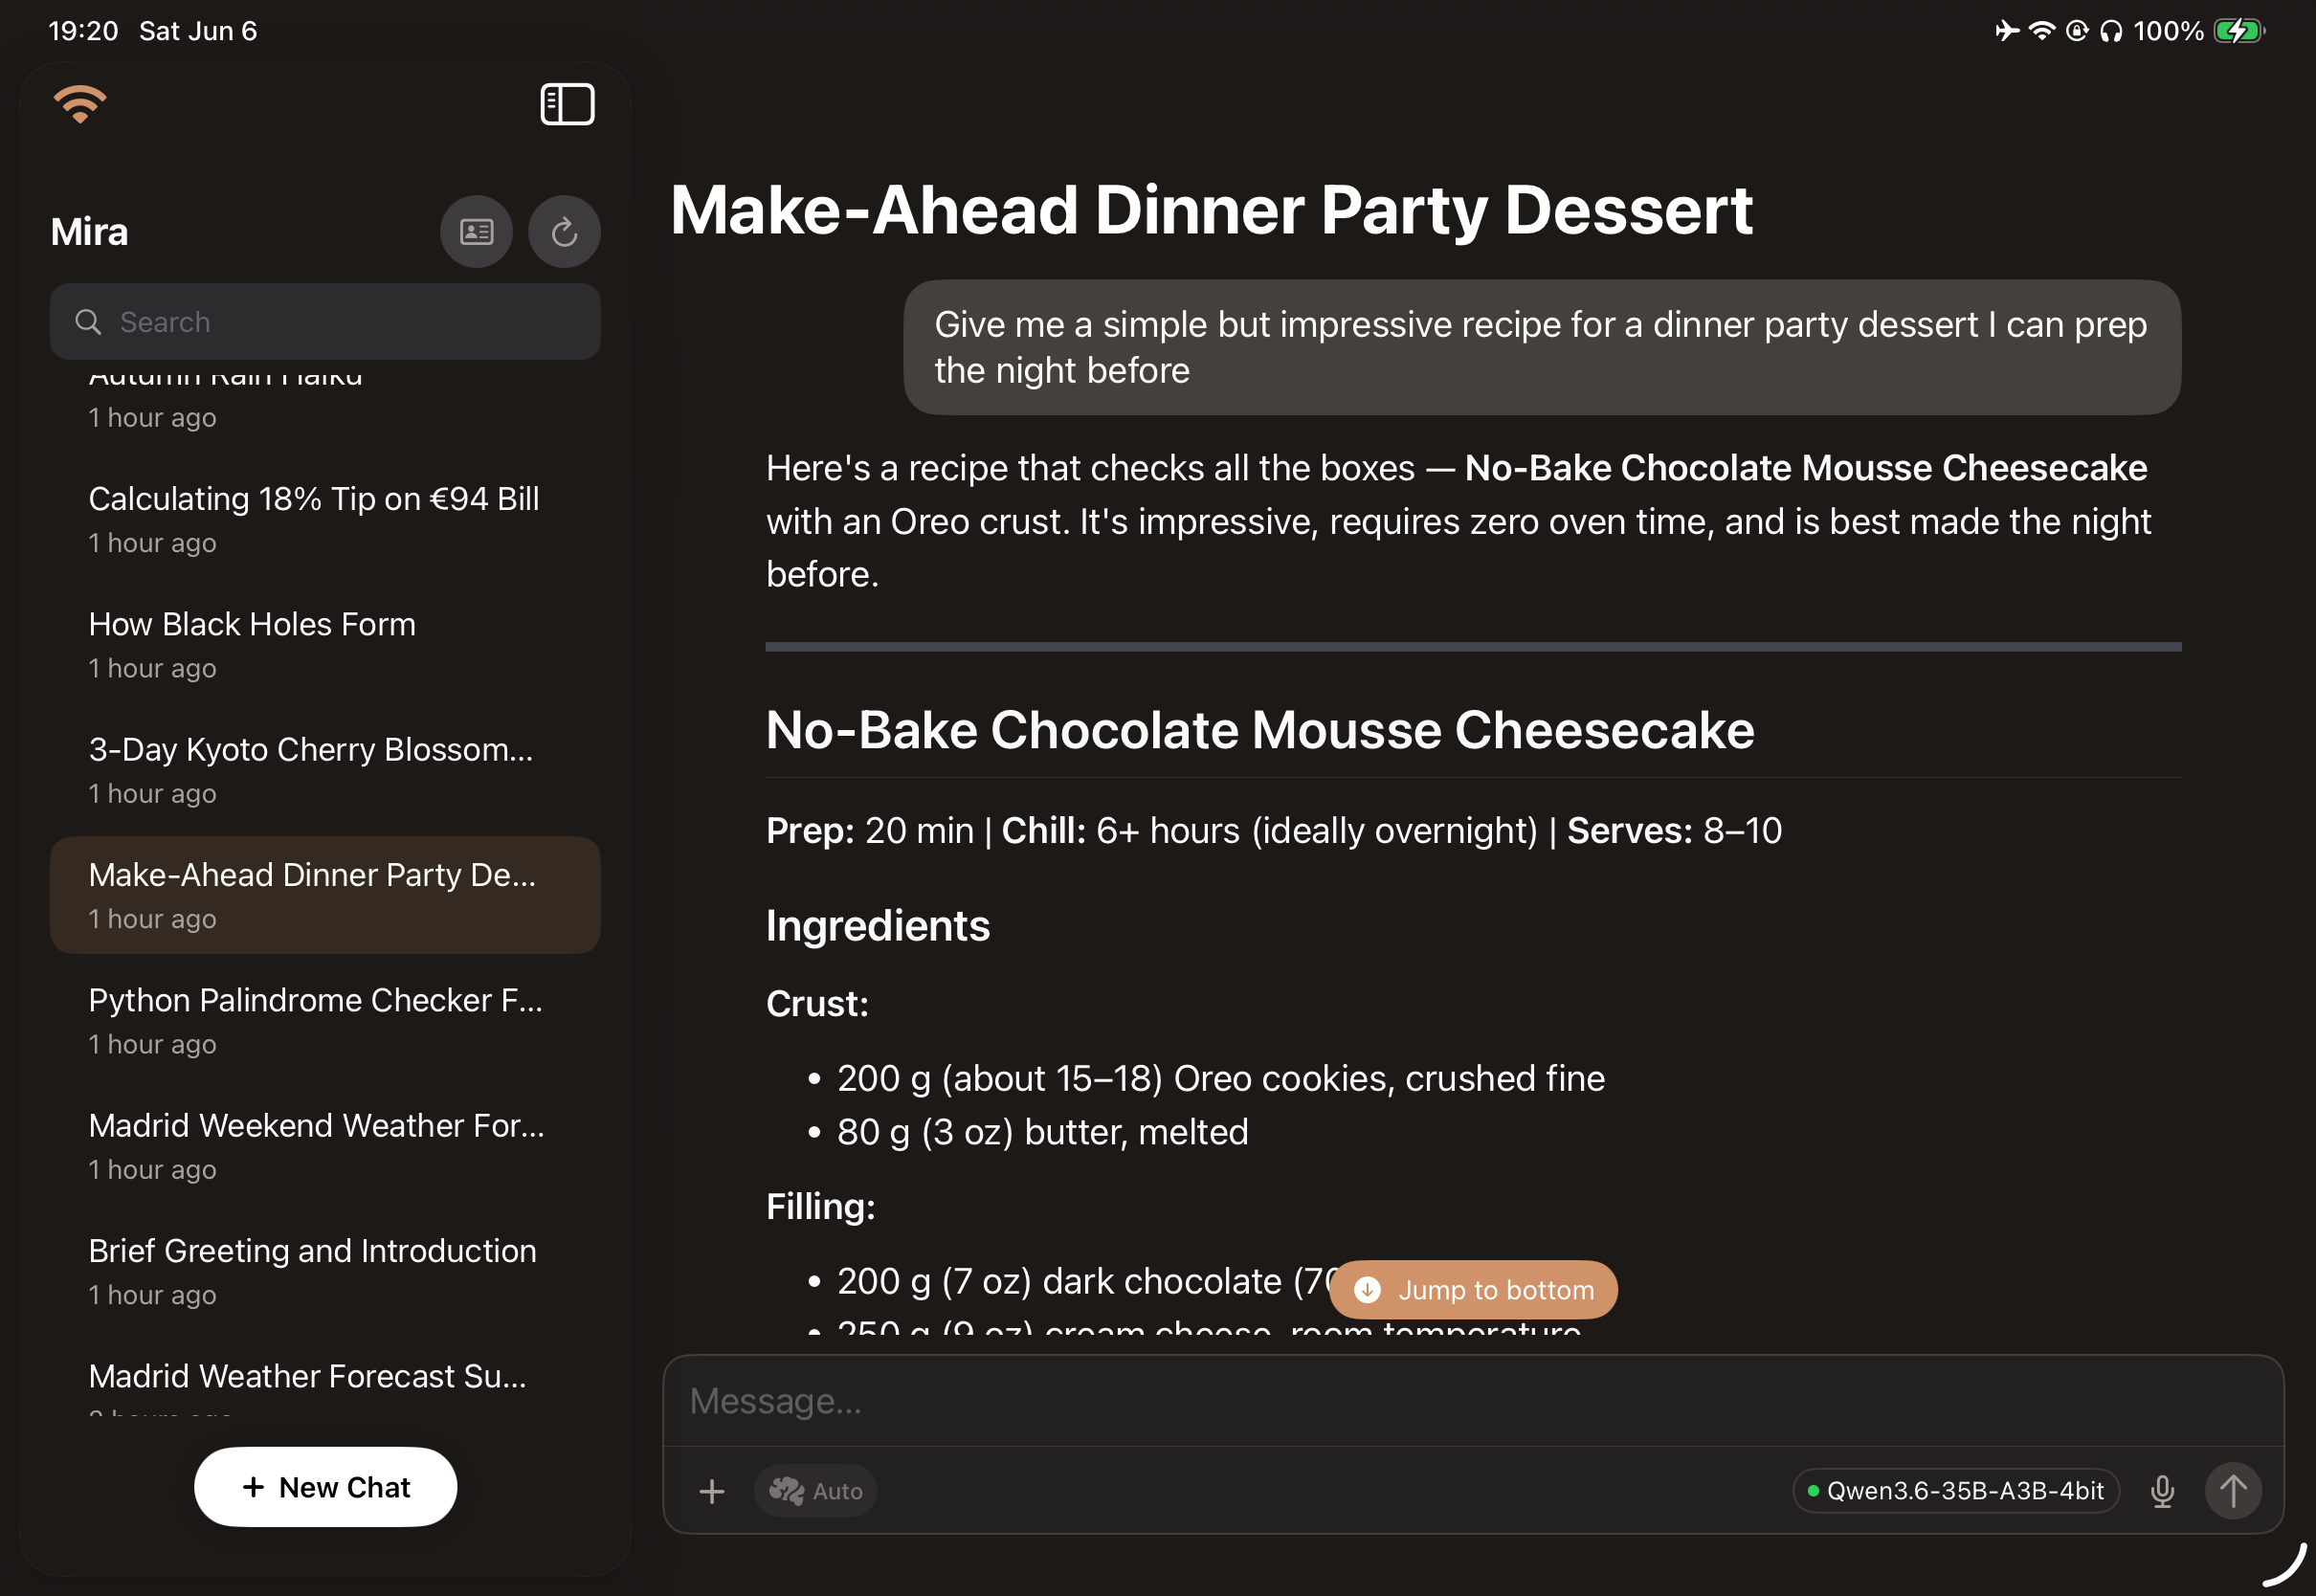Screen dimensions: 2316x1596
Task: Open Calculating 18% Tip on €94 Bill chat
Action: (325, 519)
